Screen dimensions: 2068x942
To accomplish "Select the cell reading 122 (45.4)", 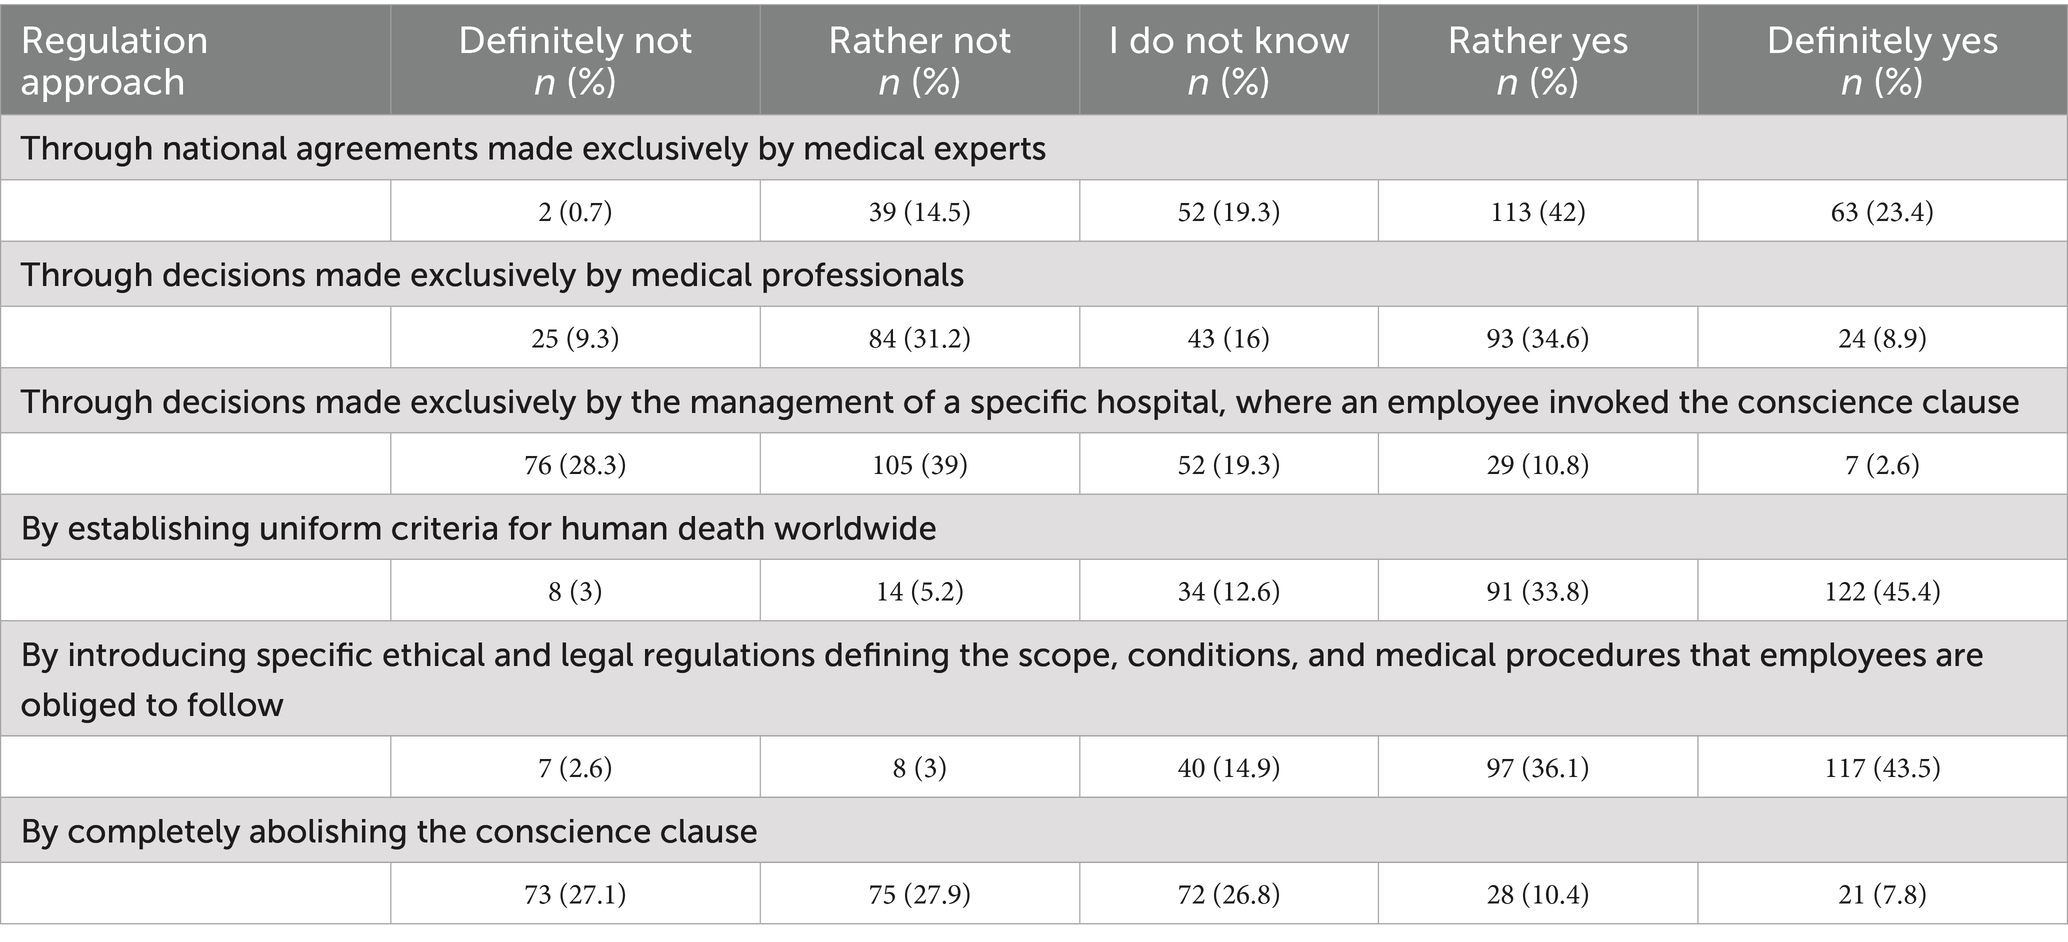I will point(1882,592).
